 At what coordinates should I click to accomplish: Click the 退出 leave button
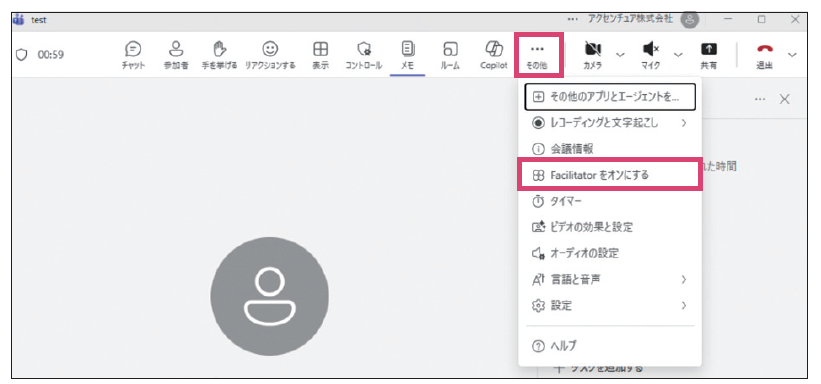765,55
